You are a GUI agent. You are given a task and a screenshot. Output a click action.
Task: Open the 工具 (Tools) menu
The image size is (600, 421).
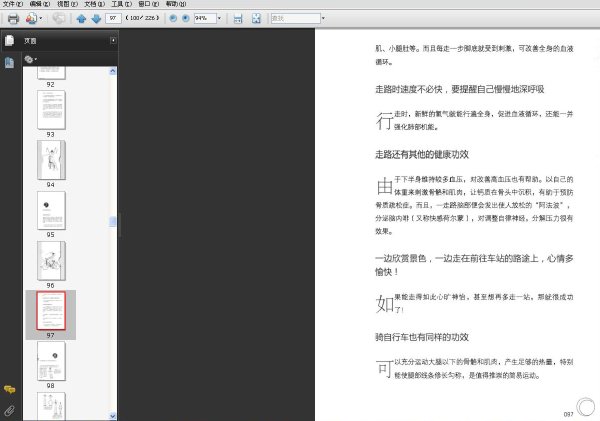[122, 4]
